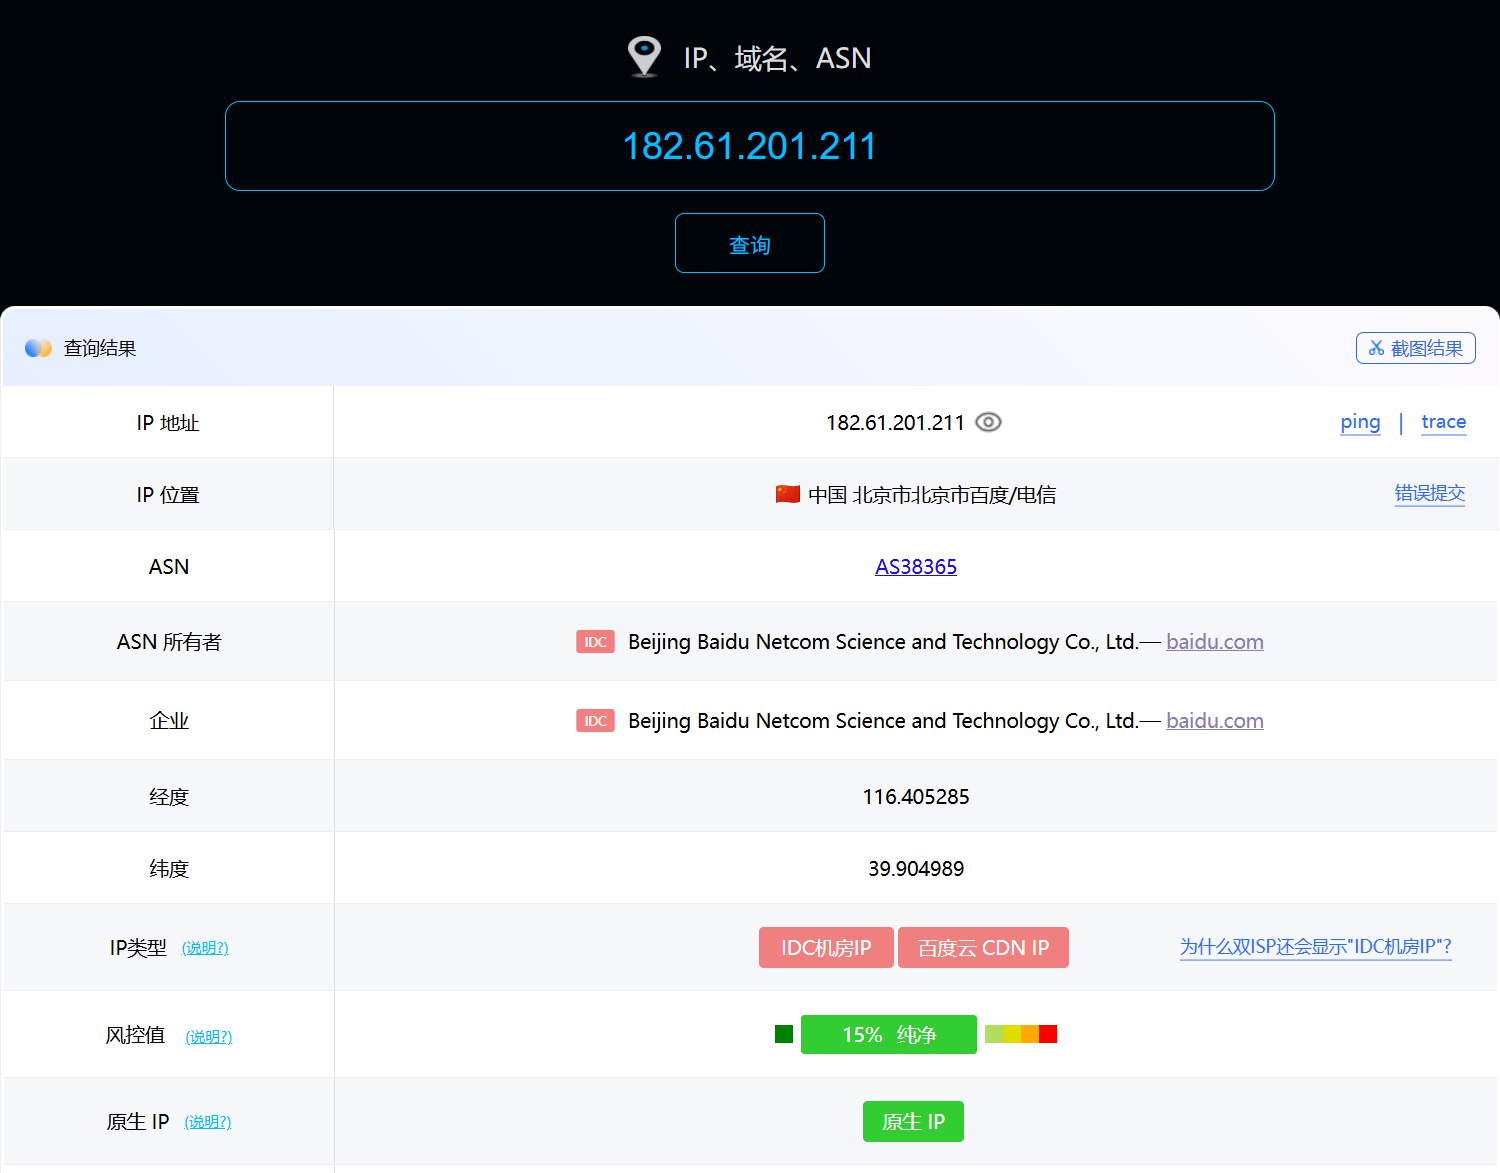Click the location pin icon at top
The height and width of the screenshot is (1173, 1500).
(644, 56)
